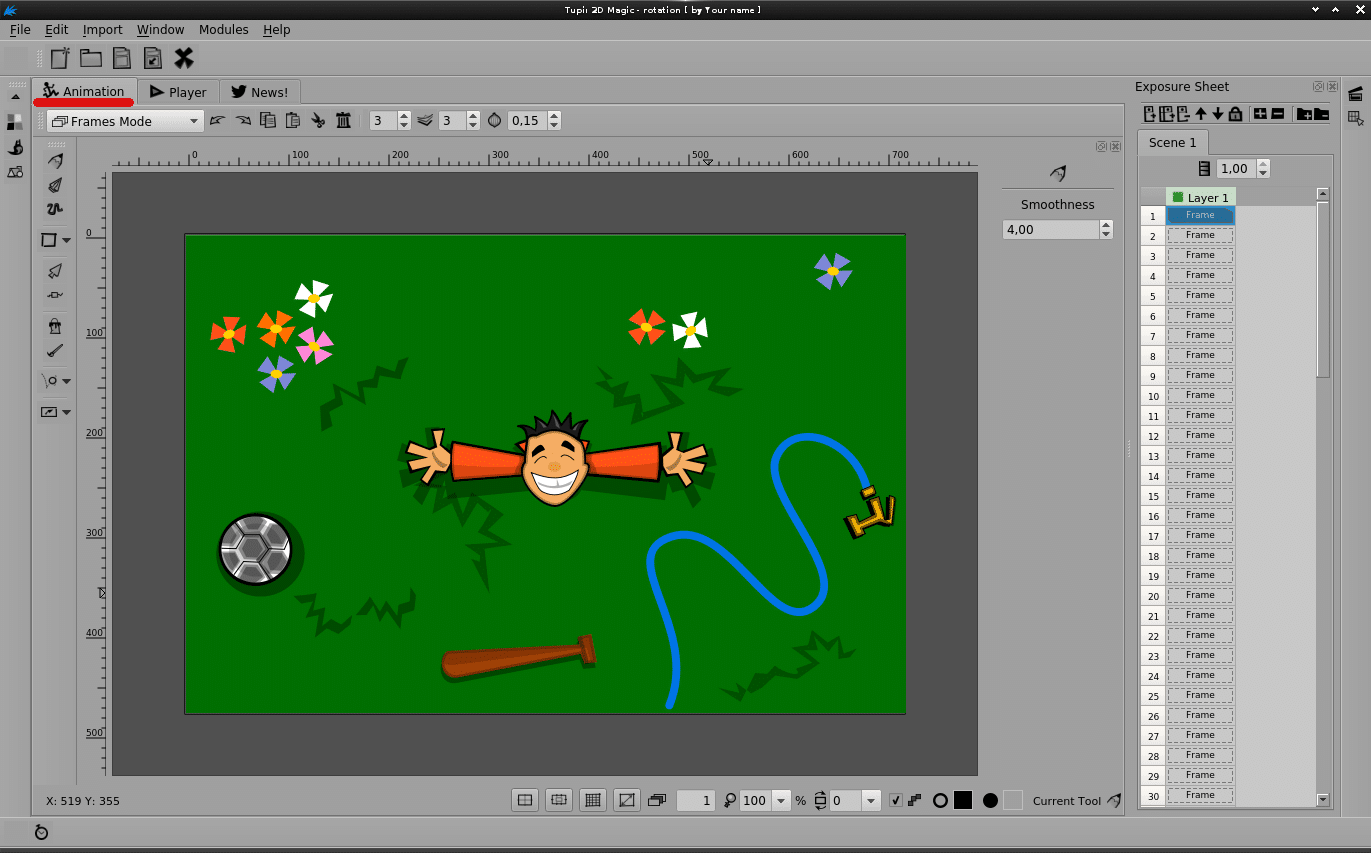Open the Frames Mode dropdown
Screen dimensions: 1371x853
tap(125, 121)
